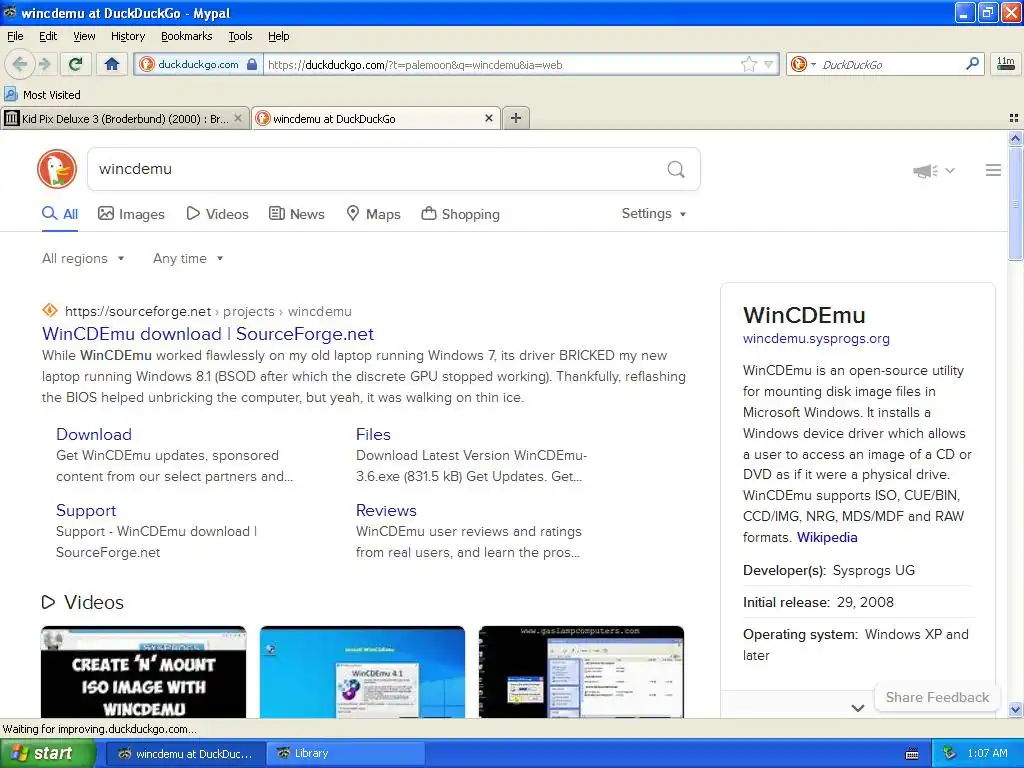The image size is (1024, 768).
Task: Click the Share Feedback button
Action: [x=937, y=697]
